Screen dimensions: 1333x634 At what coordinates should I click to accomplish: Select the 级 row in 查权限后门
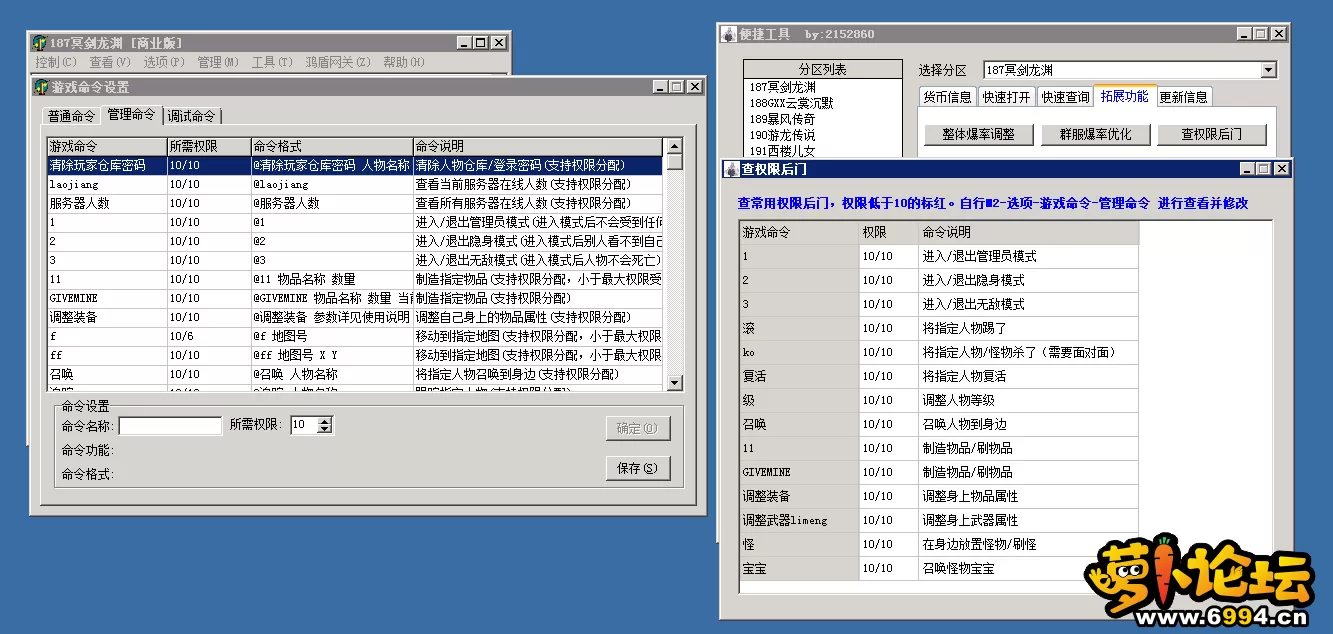(x=938, y=400)
